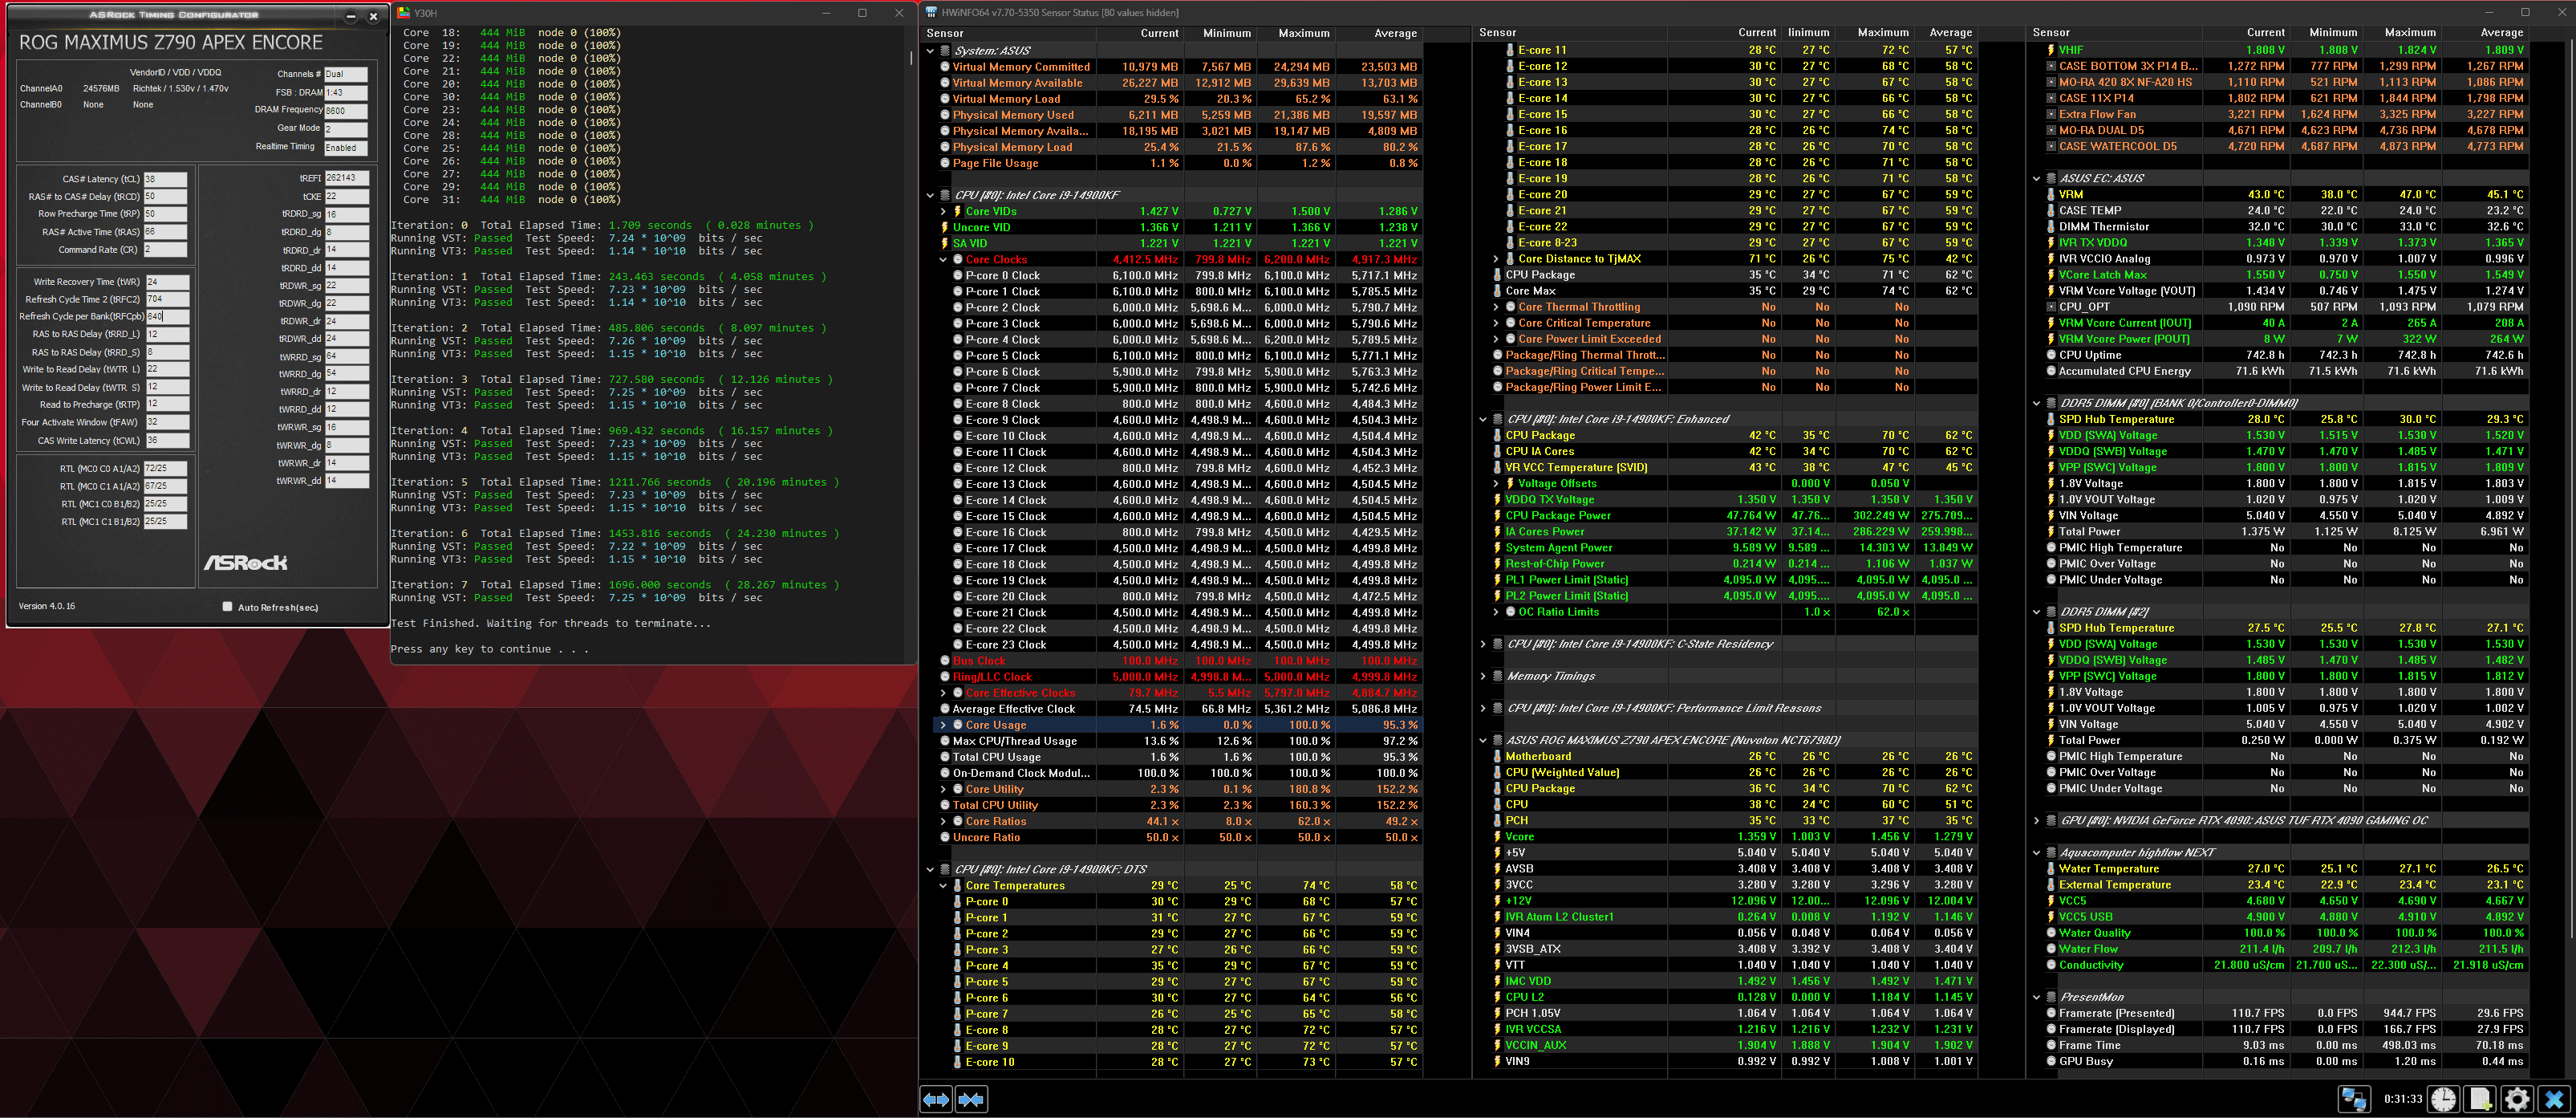
Task: Expand the Core Ratios row
Action: click(943, 821)
